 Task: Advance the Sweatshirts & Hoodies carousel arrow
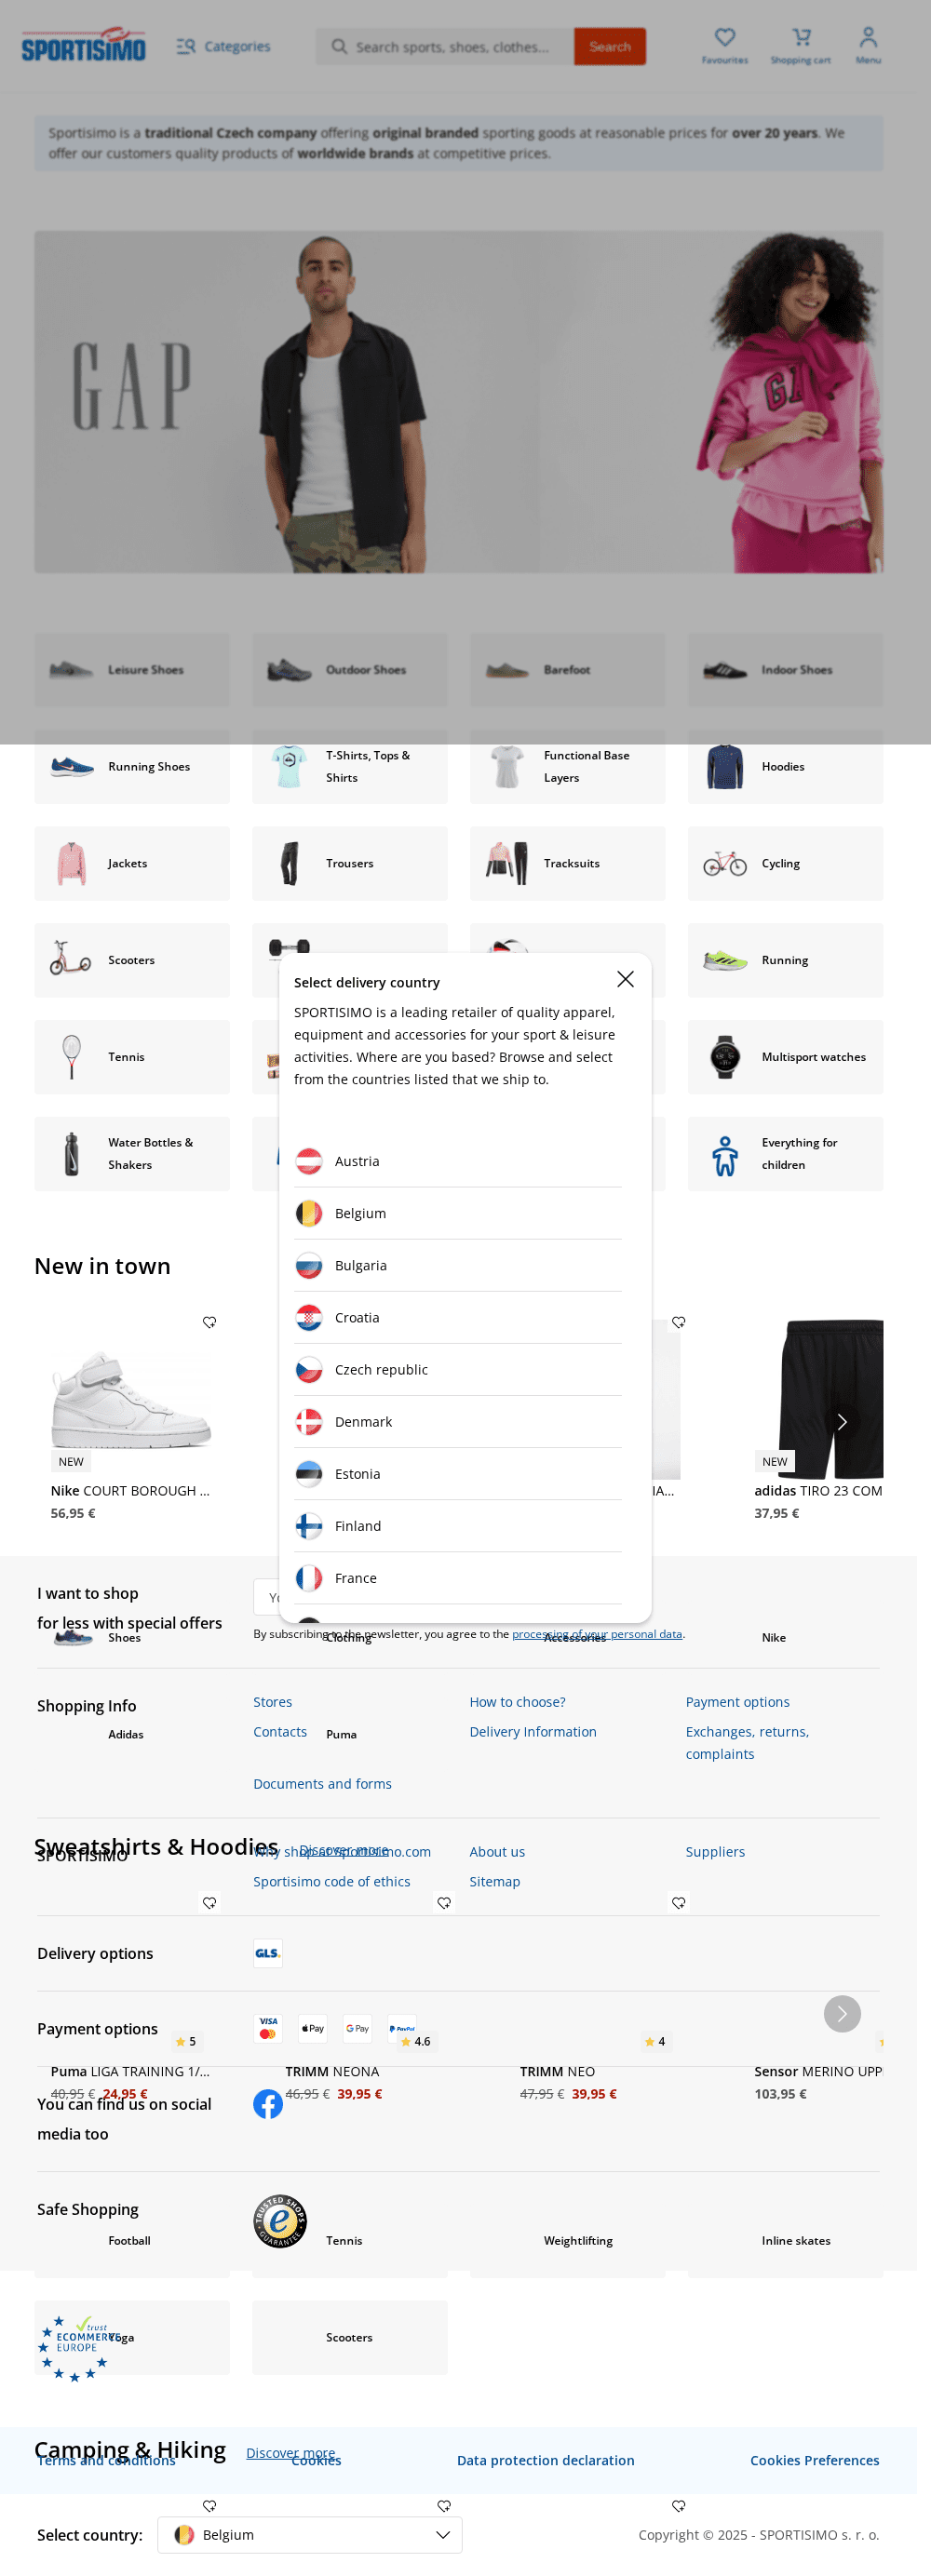[x=842, y=2013]
